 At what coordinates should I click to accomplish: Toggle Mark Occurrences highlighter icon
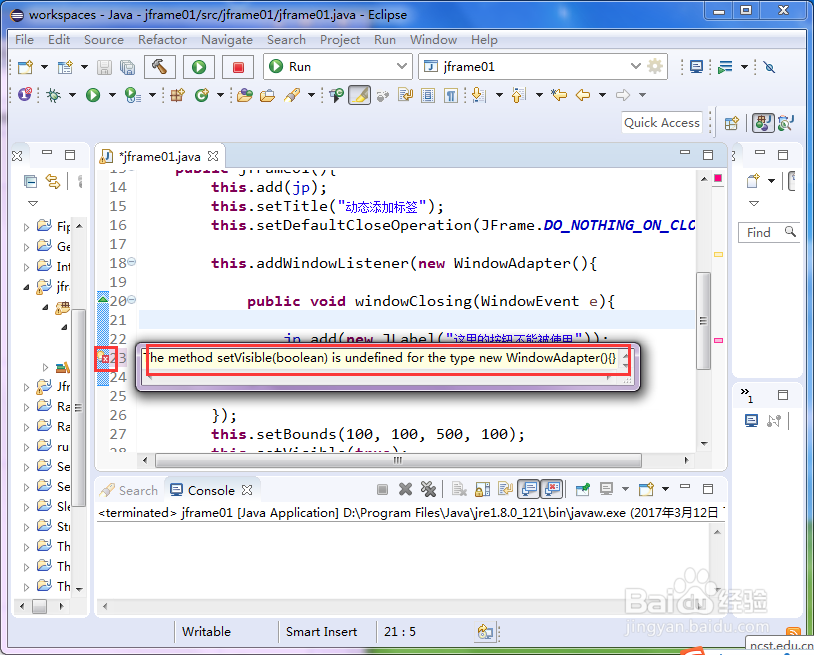(x=359, y=95)
